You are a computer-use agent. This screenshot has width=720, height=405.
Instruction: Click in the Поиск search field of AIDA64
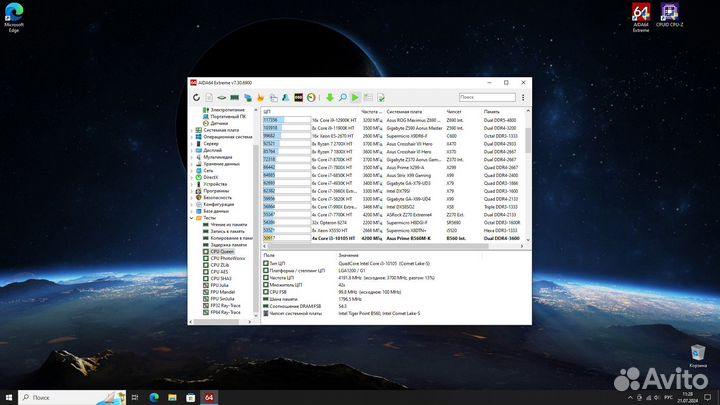coord(487,97)
